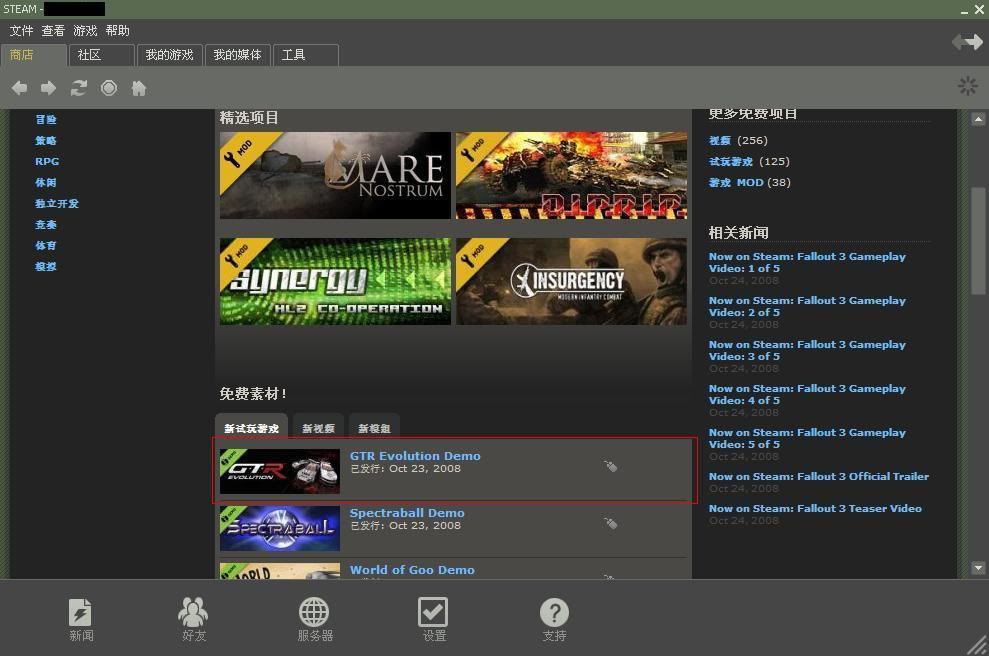Switch to 社区 tab
Viewport: 989px width, 656px height.
coord(102,55)
